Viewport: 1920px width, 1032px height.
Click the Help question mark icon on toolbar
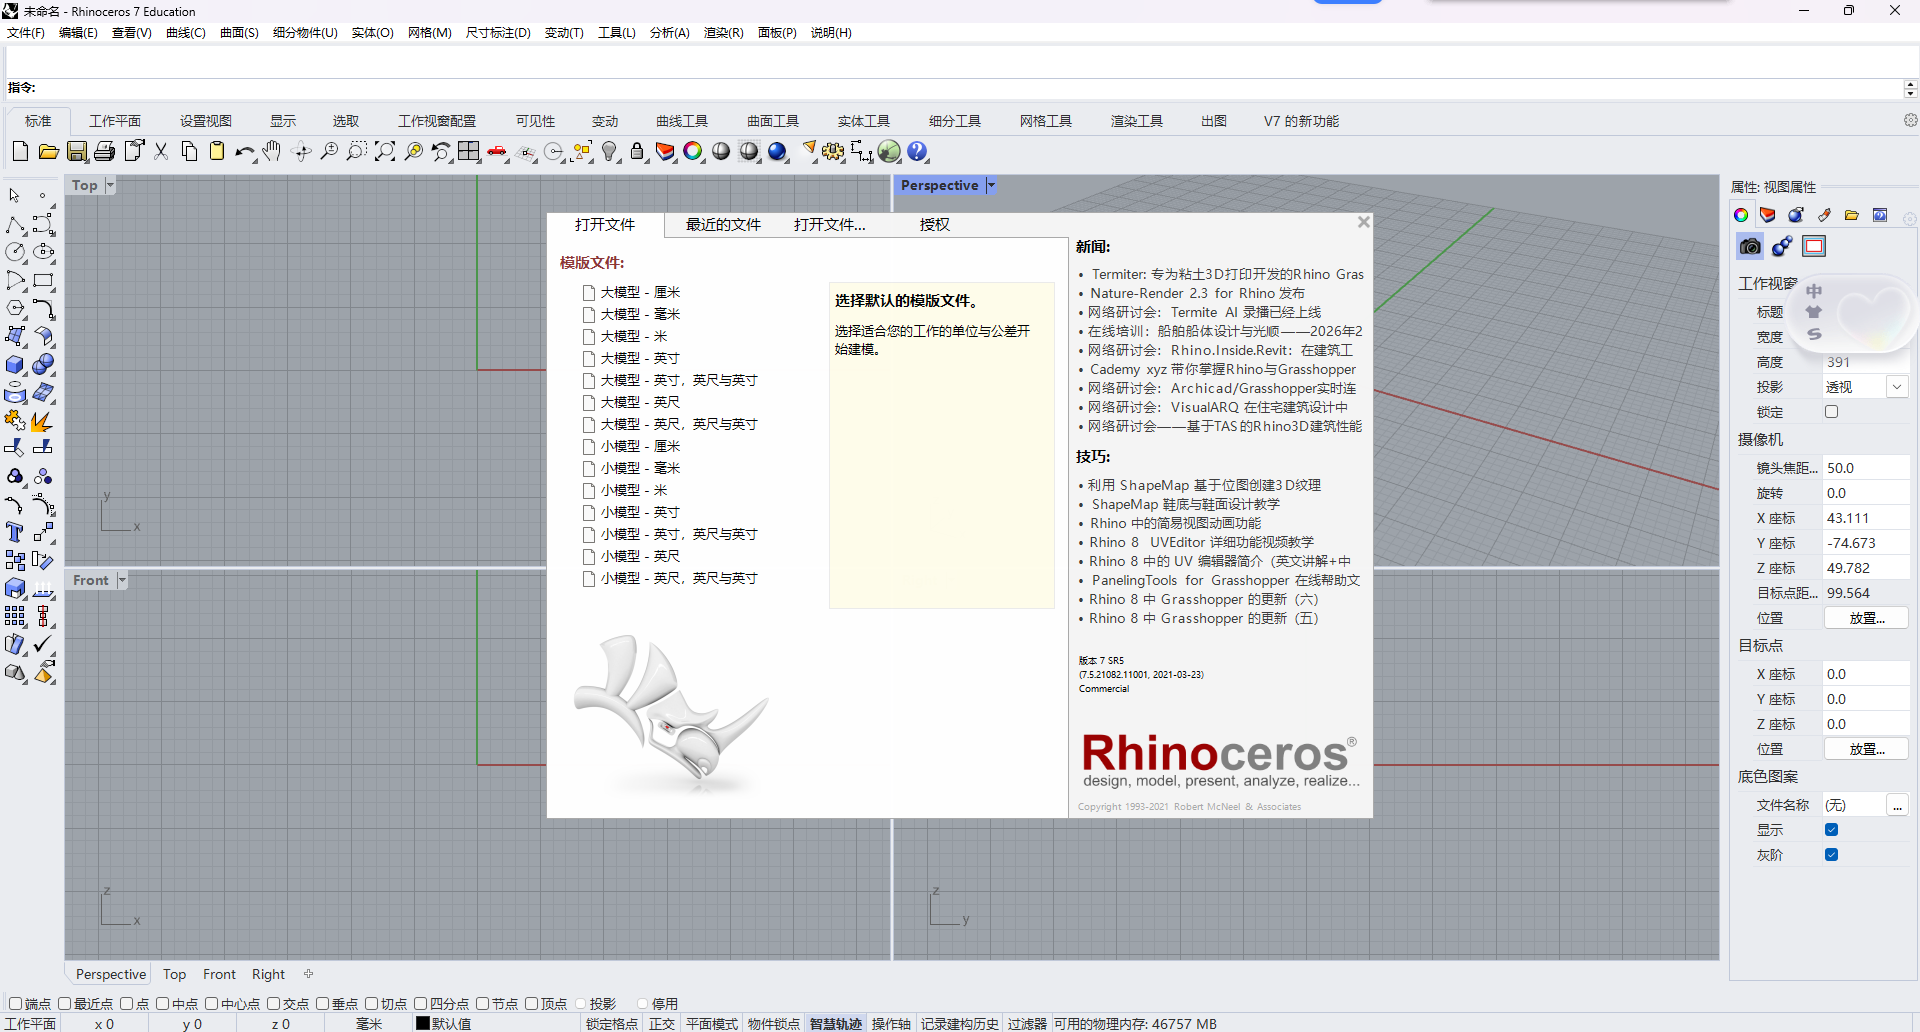(917, 152)
